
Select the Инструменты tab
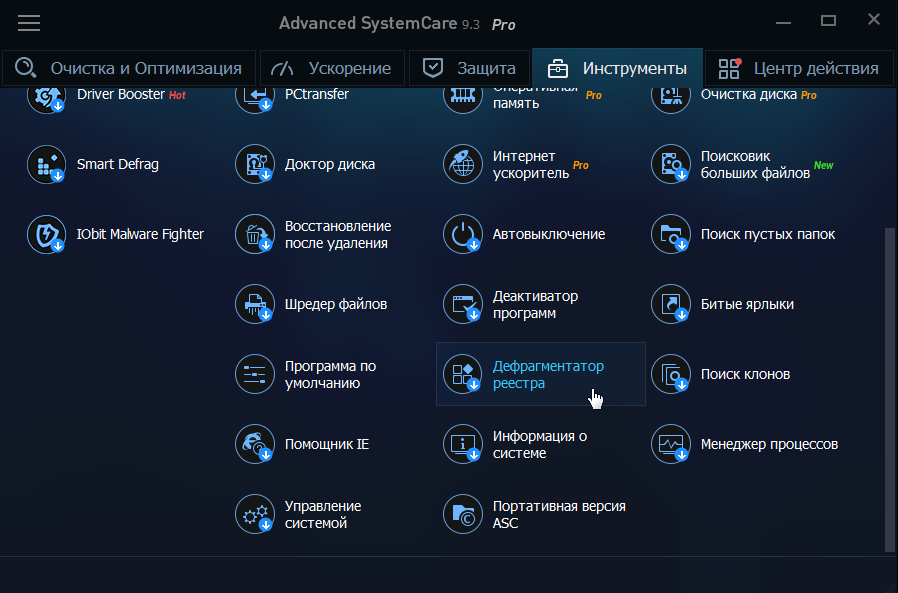(617, 68)
